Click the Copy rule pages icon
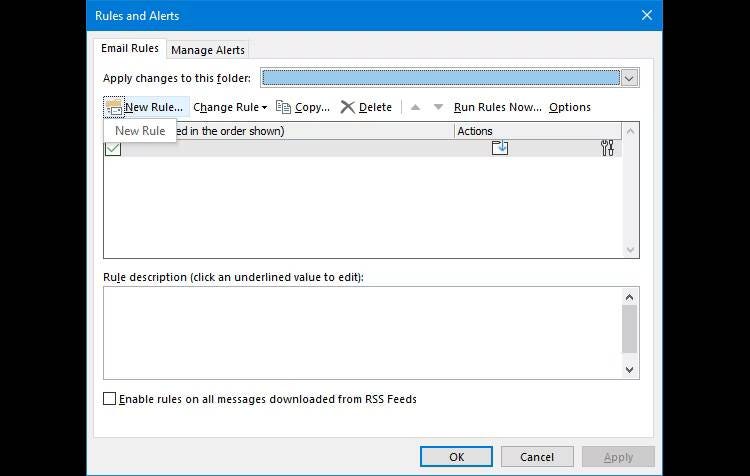Image resolution: width=750 pixels, height=476 pixels. (283, 107)
